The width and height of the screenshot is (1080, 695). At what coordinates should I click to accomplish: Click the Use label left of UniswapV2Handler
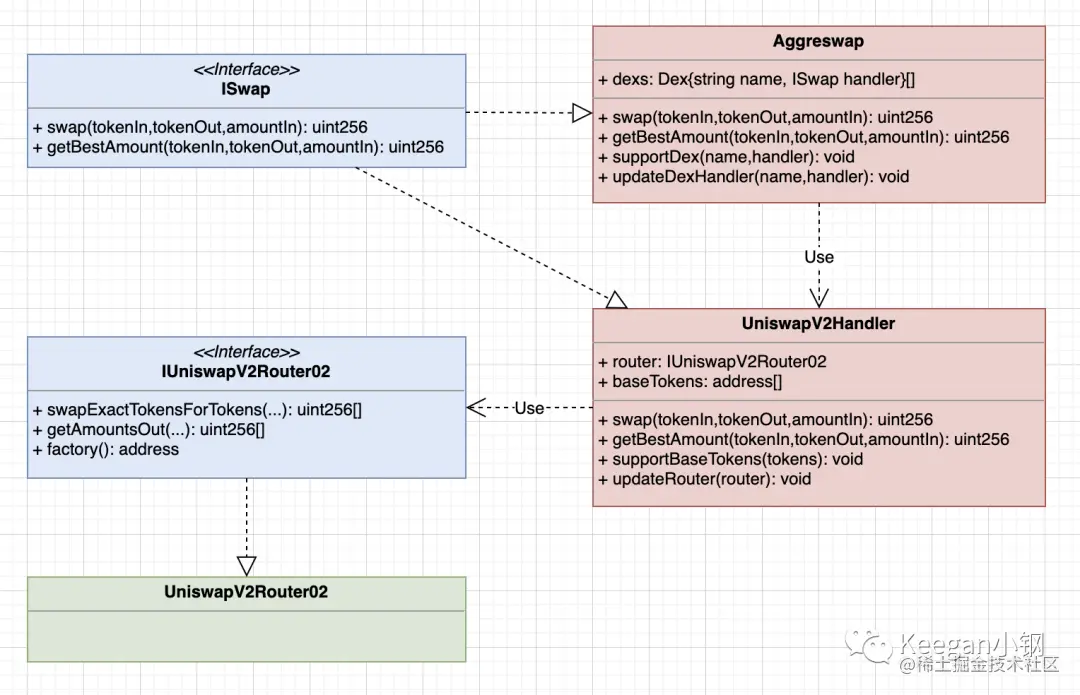pyautogui.click(x=529, y=408)
